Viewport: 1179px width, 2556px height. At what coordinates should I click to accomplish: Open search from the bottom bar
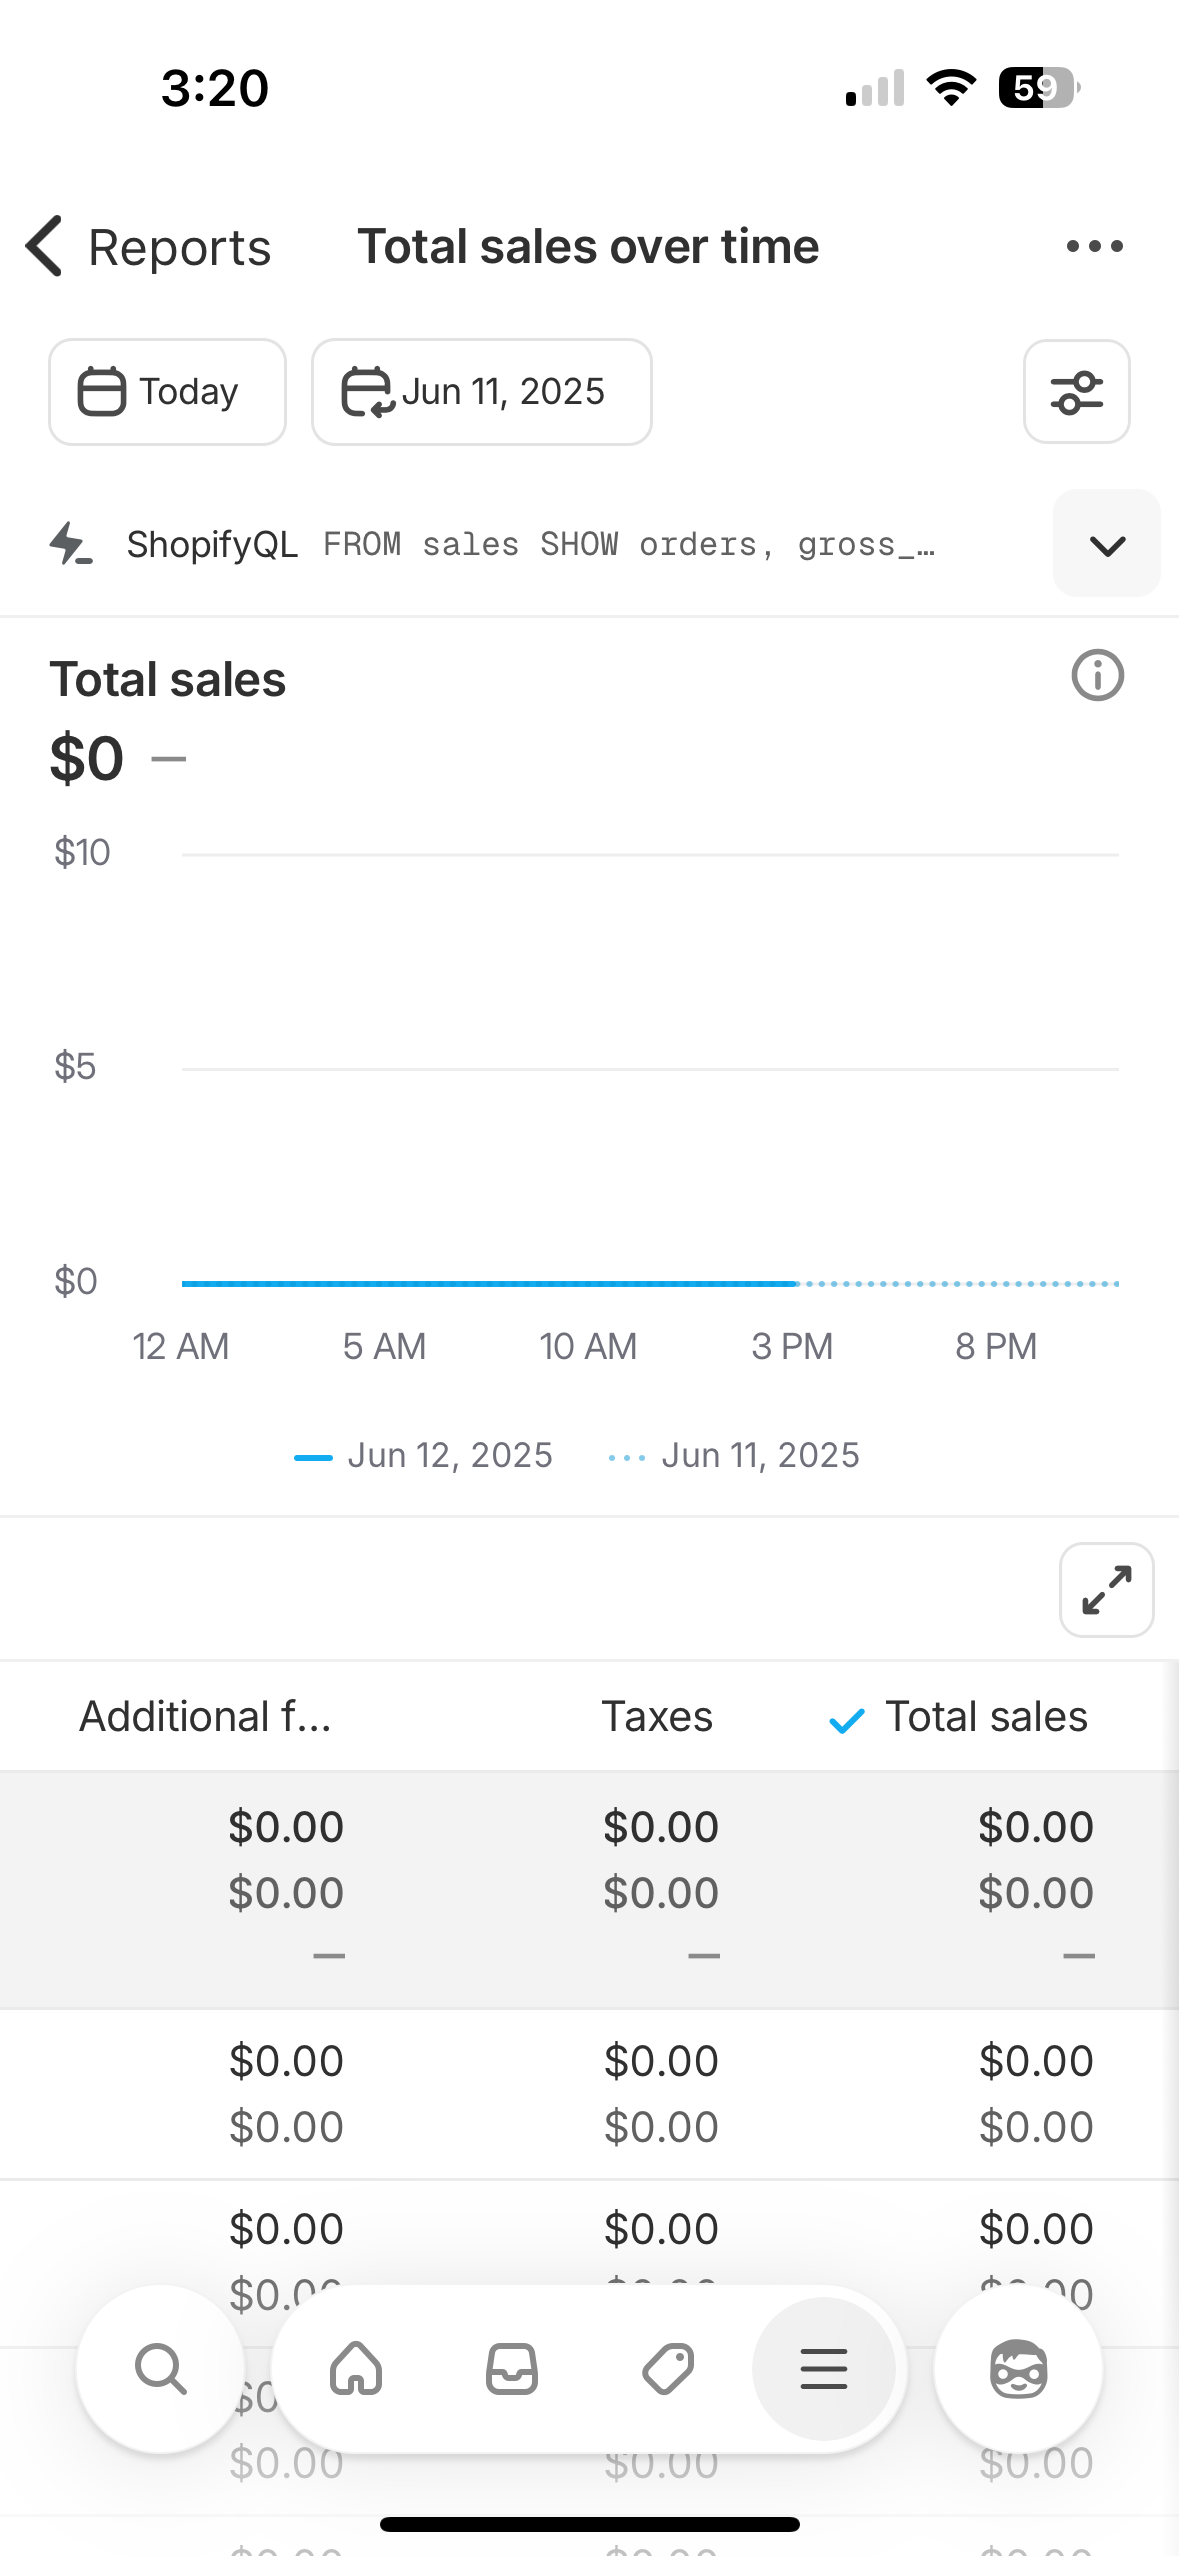coord(161,2369)
